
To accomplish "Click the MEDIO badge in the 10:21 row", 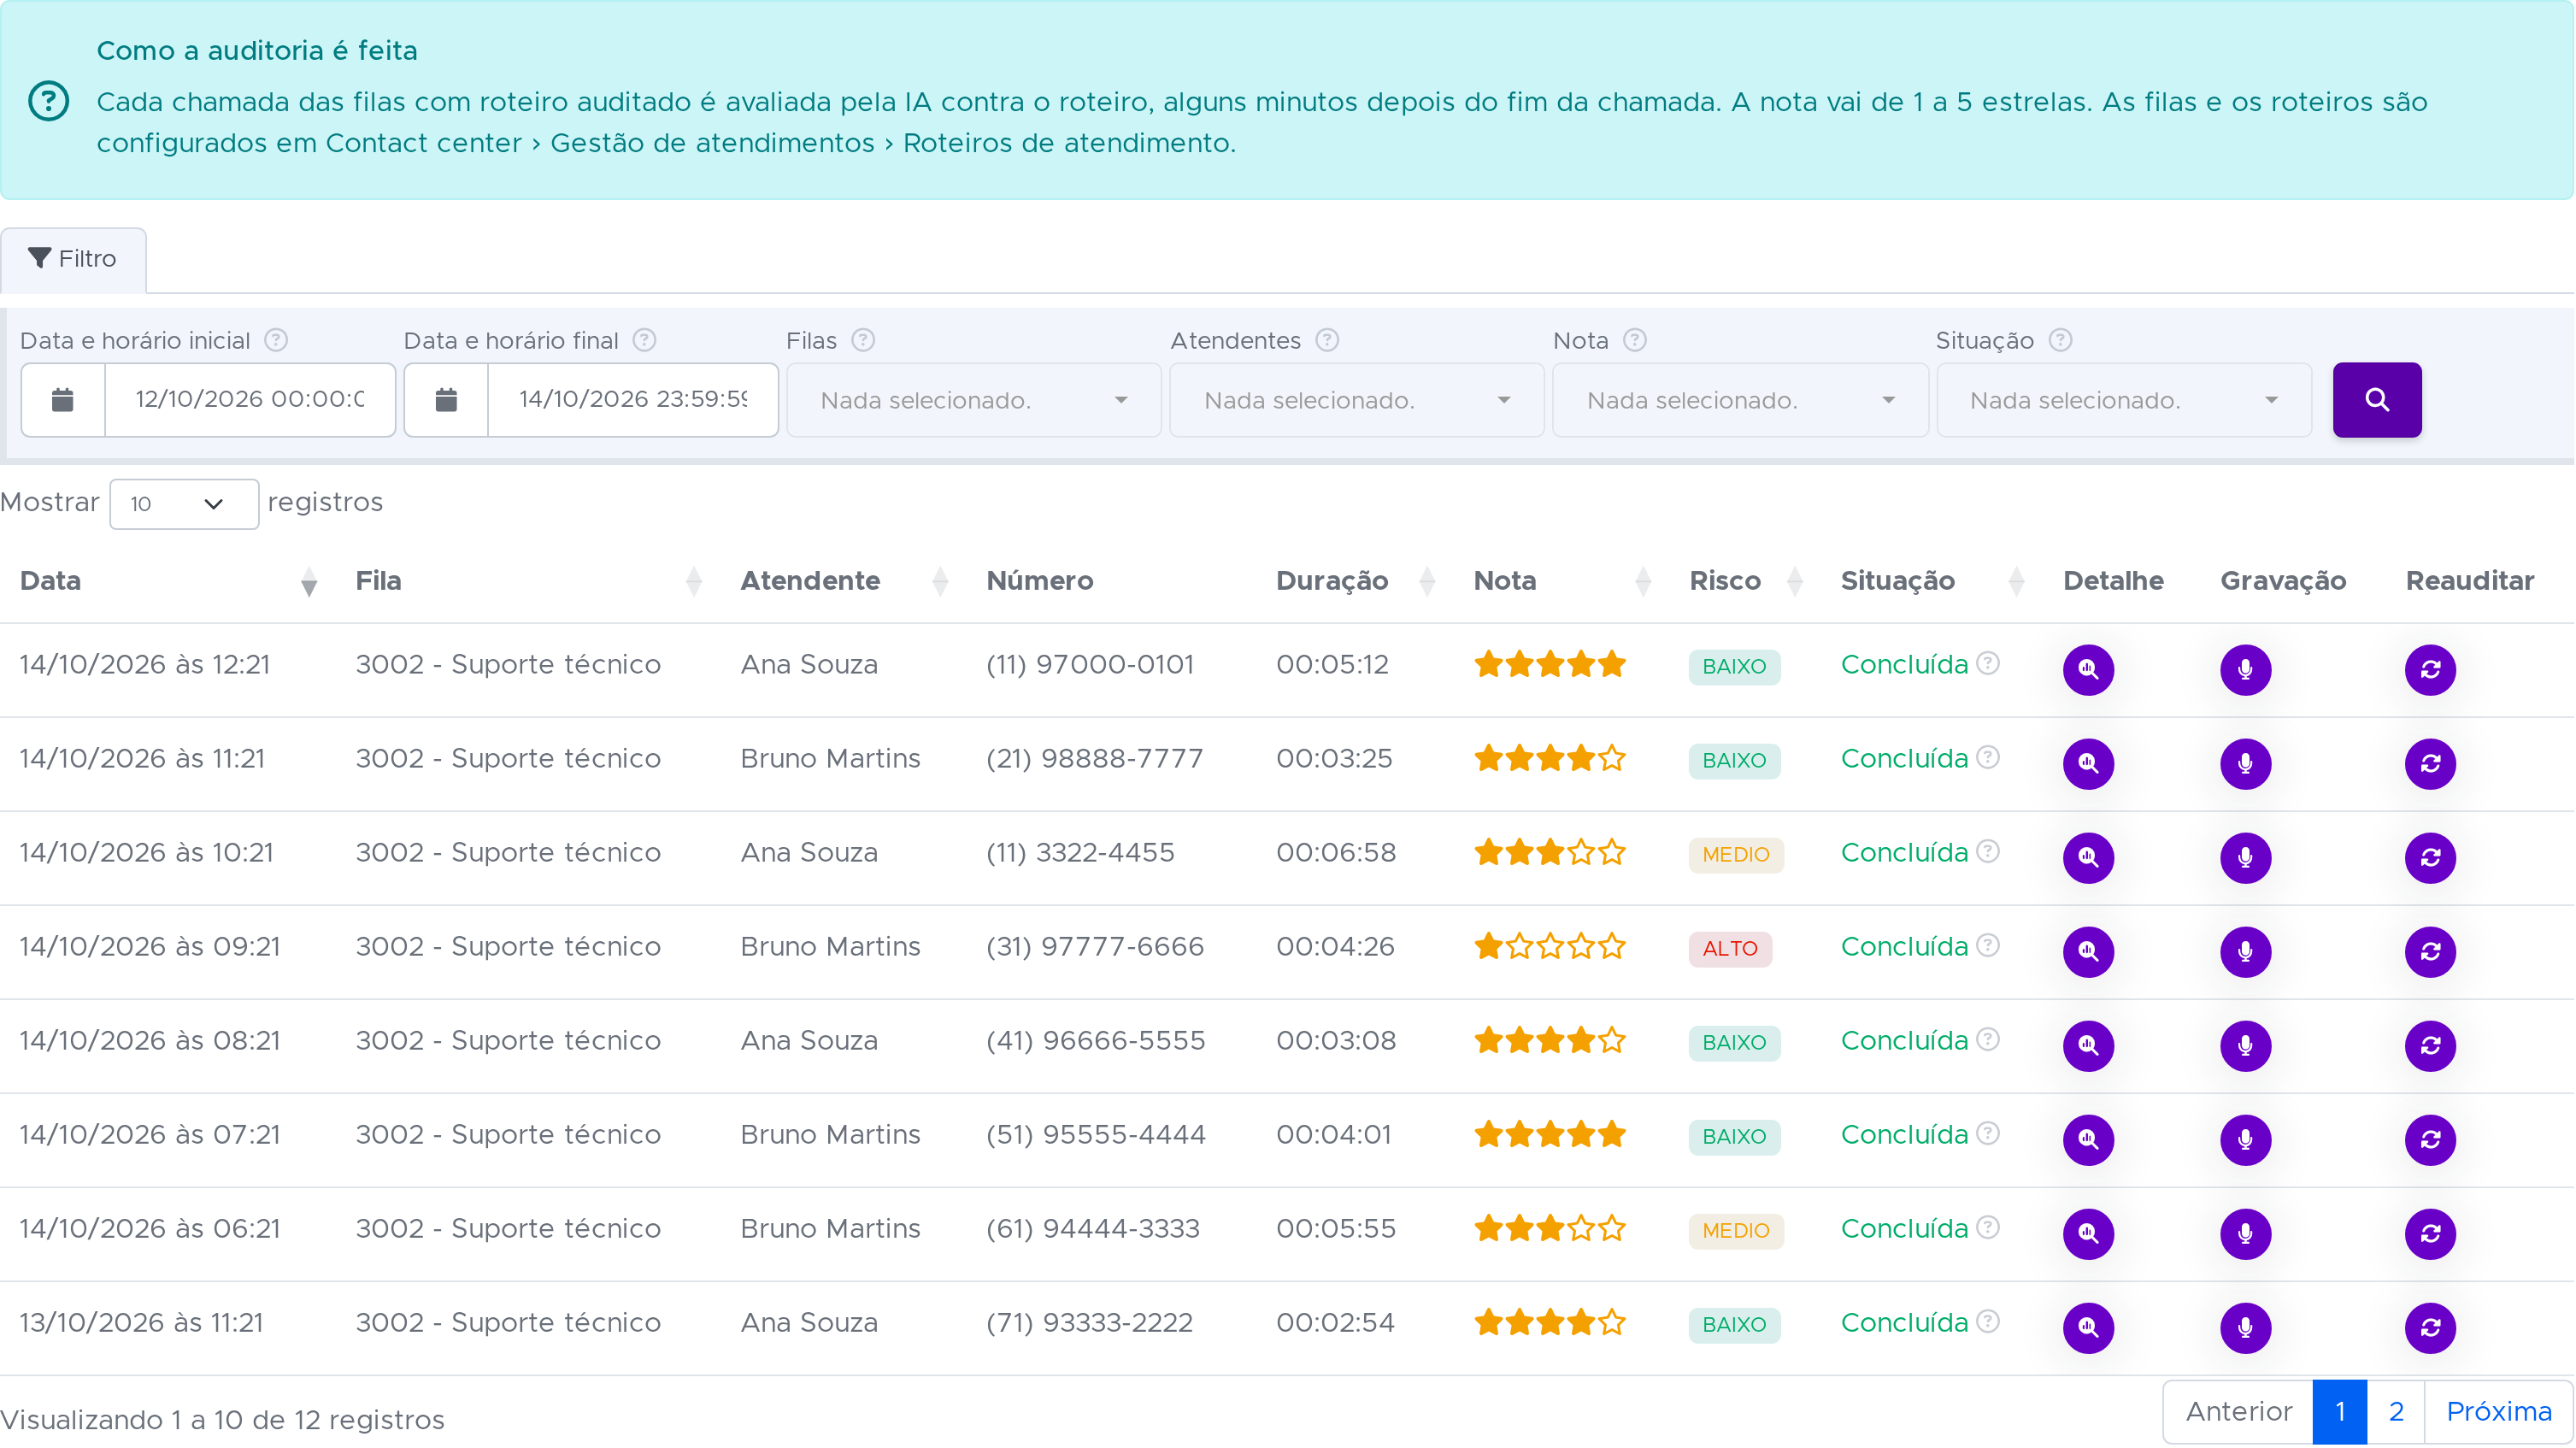I will click(x=1736, y=855).
